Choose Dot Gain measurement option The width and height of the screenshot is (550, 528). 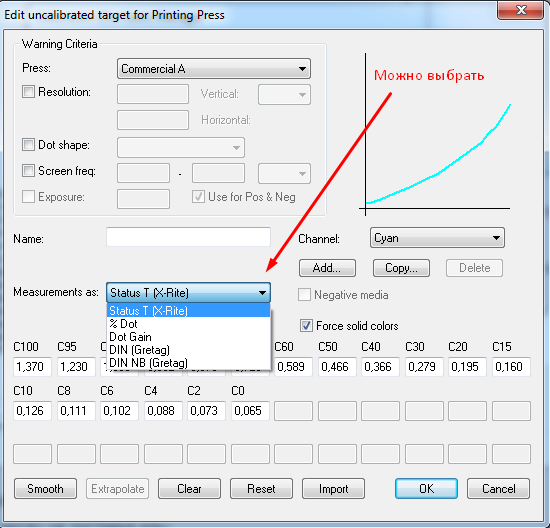pyautogui.click(x=188, y=337)
